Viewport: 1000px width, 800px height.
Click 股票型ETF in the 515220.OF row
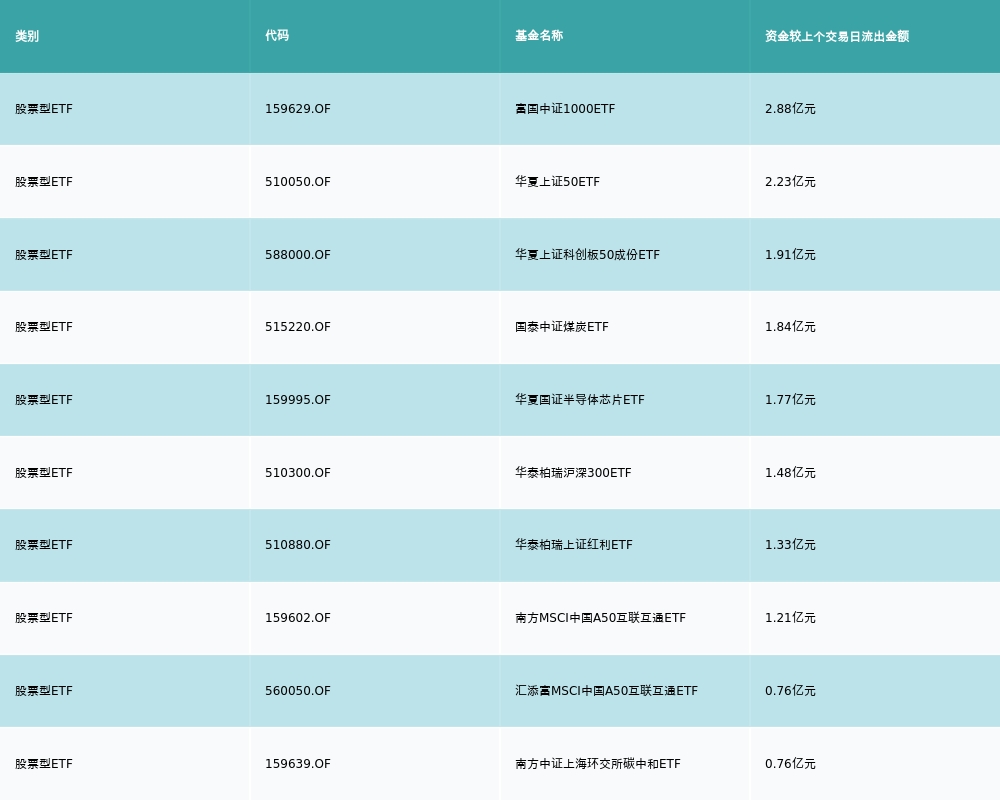(x=44, y=327)
